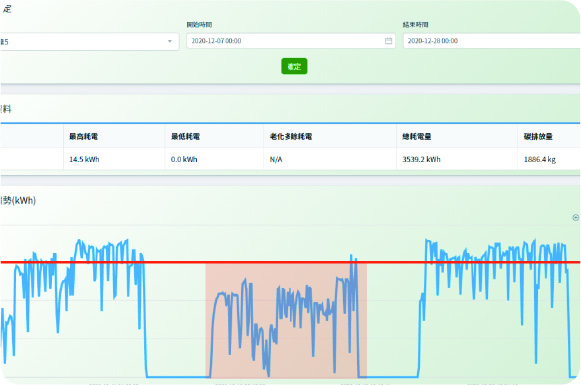Click the chart download icon at right

click(575, 218)
